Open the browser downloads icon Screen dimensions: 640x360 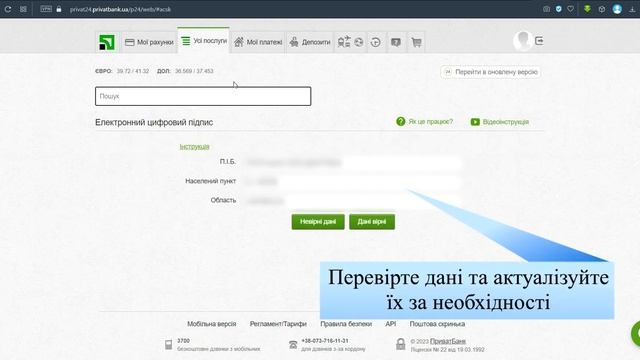632,9
